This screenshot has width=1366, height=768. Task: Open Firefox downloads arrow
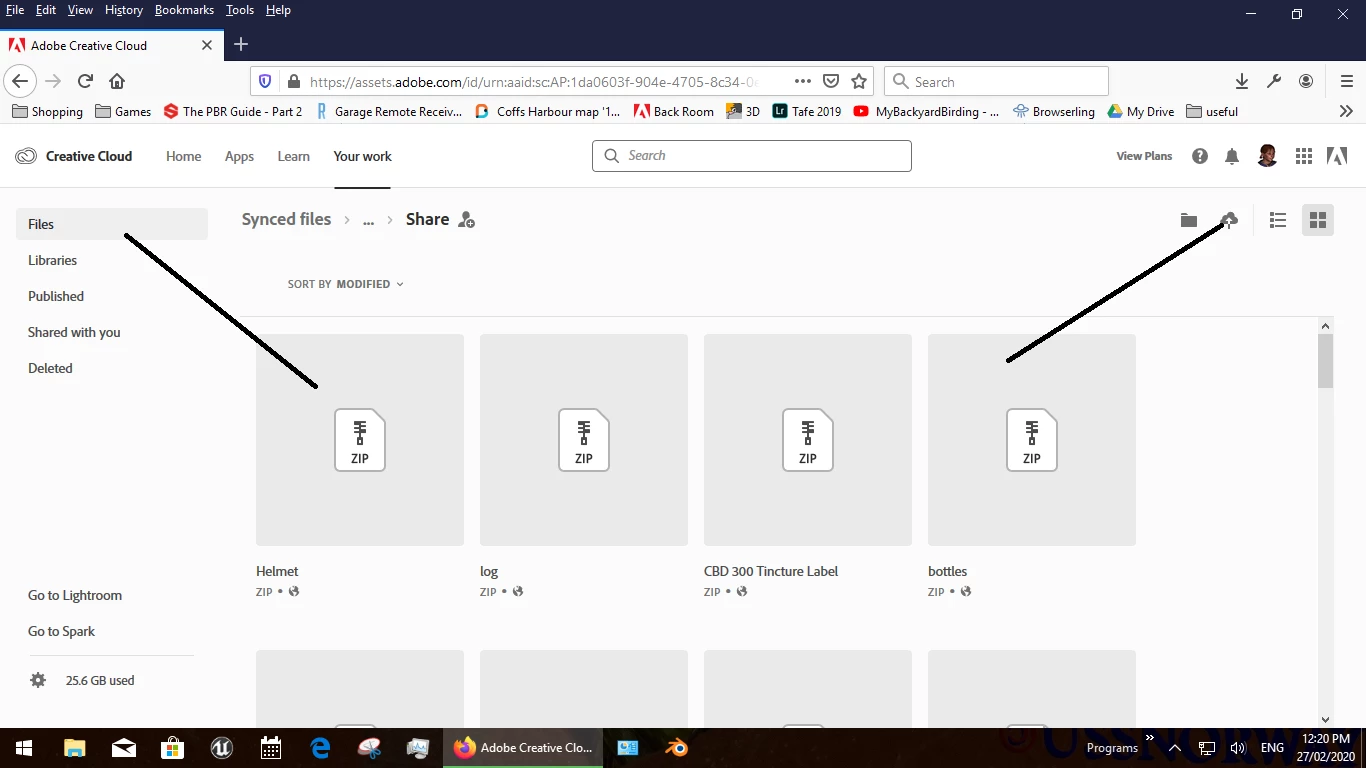tap(1241, 81)
